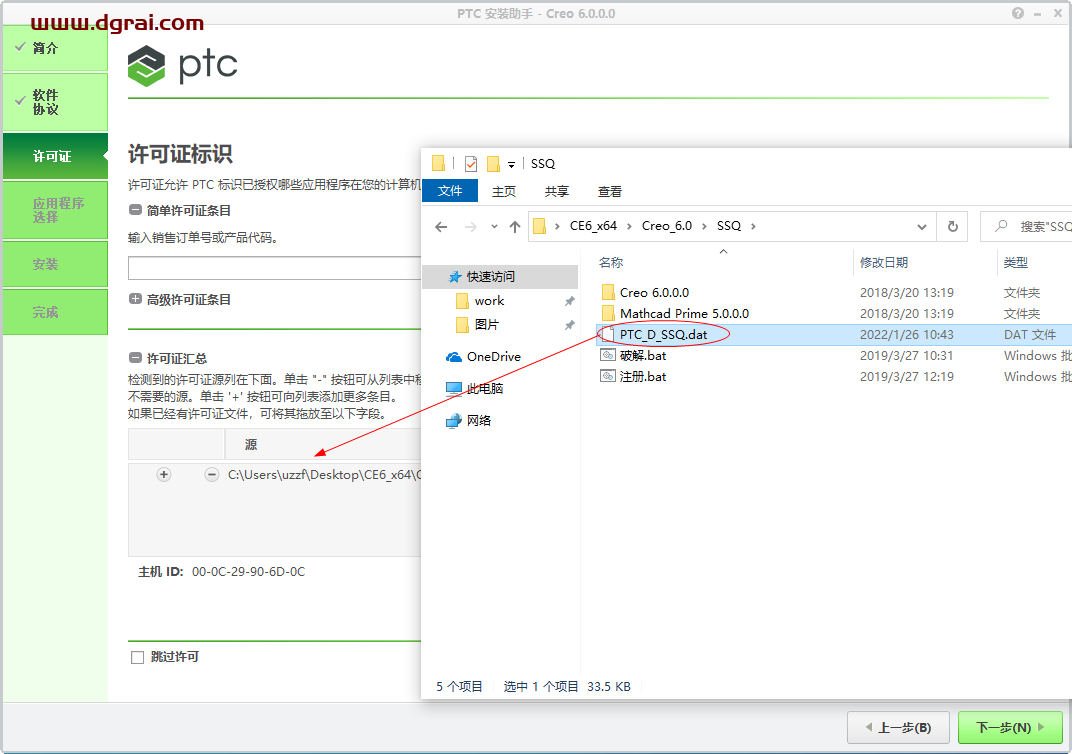
Task: Expand the chevron after CE6_x64 in path
Action: [629, 226]
